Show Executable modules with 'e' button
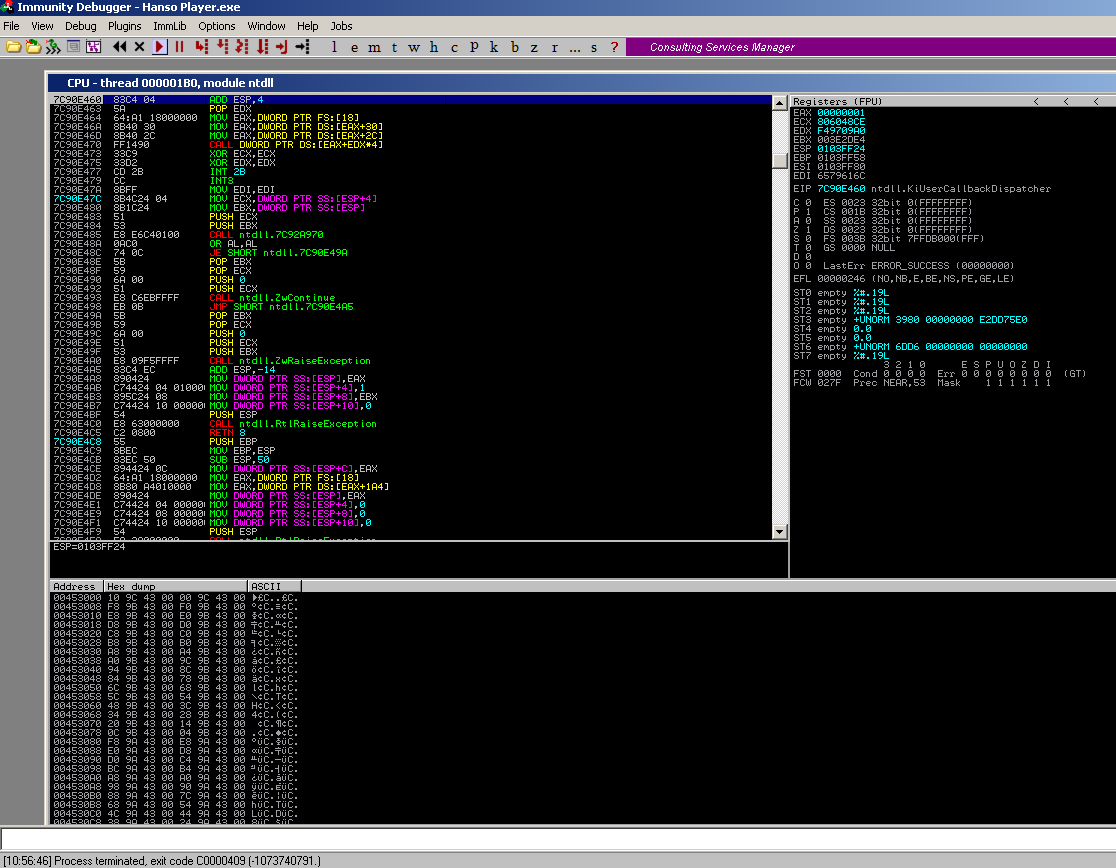 pos(354,47)
